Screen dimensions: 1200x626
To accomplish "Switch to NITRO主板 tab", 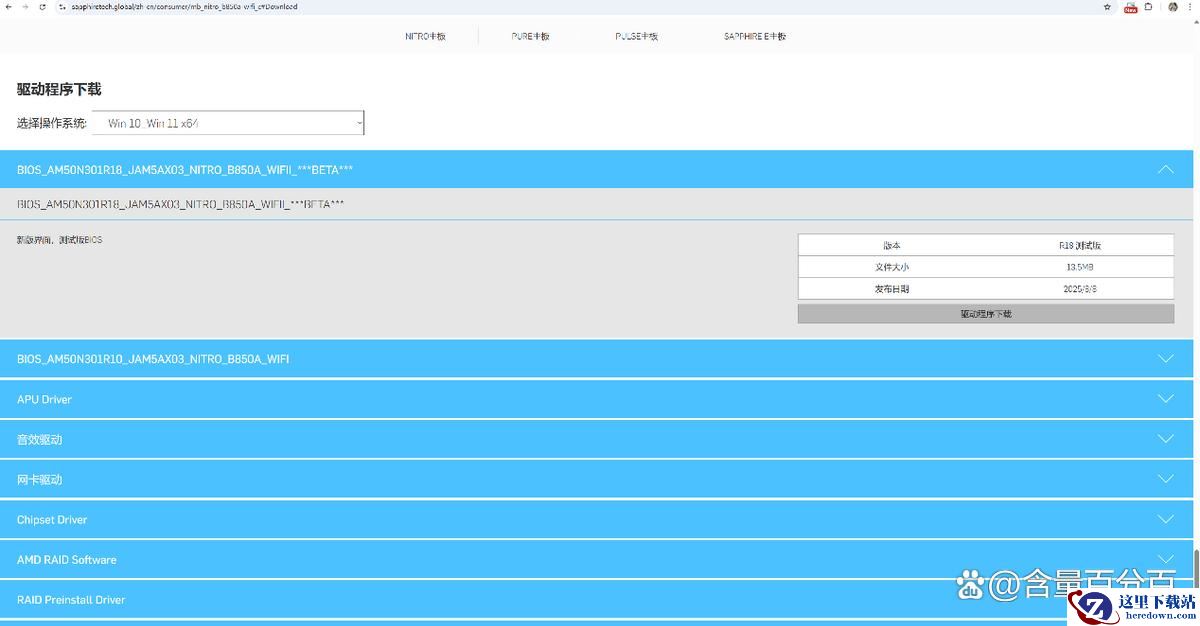I will pos(425,36).
